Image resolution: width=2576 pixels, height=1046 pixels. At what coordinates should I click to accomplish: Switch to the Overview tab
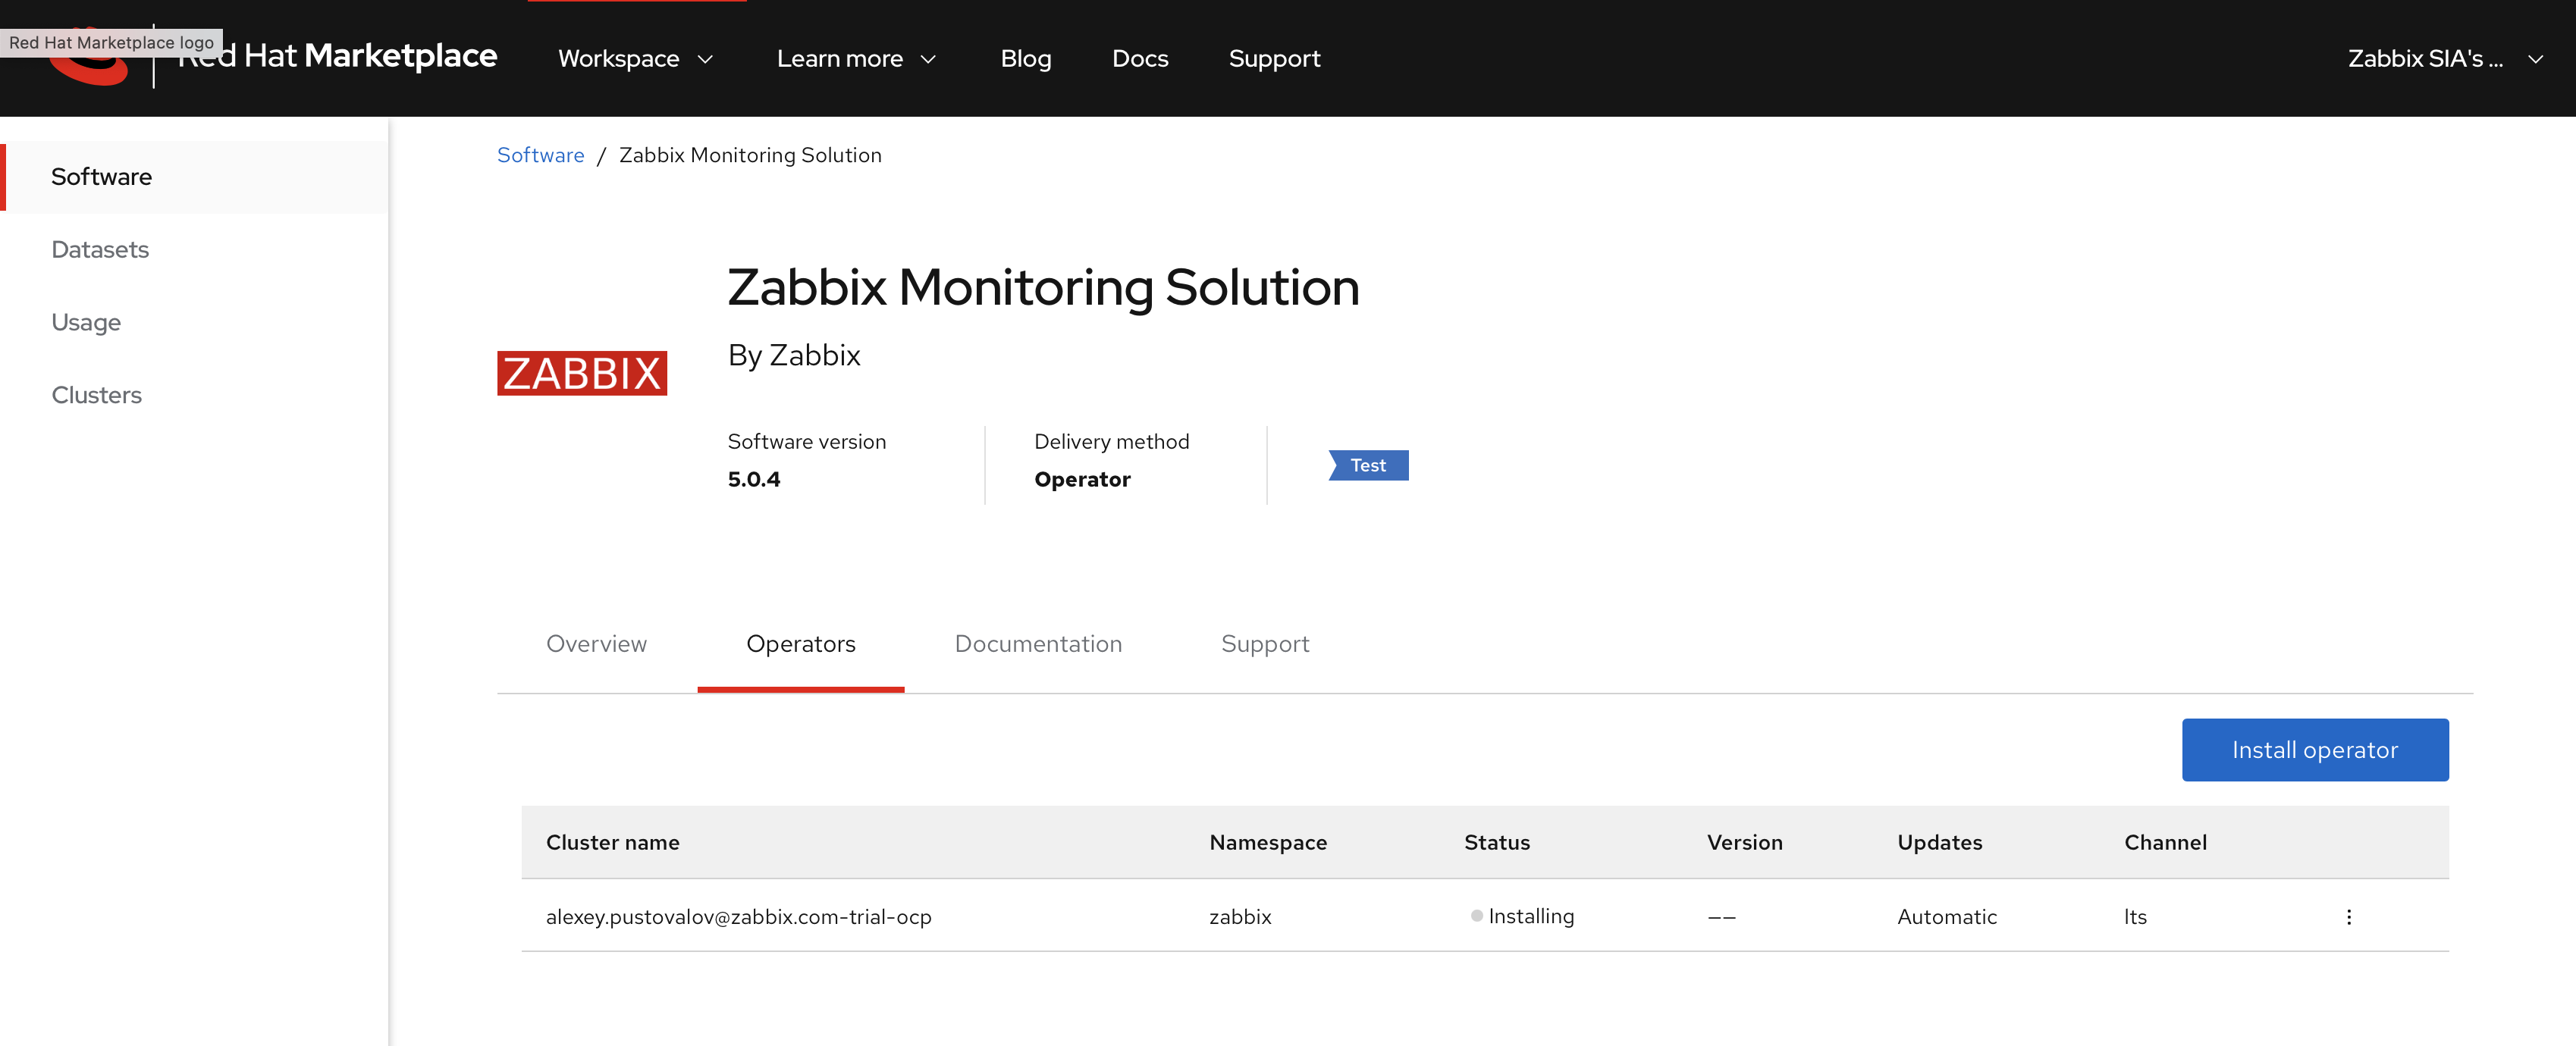[596, 644]
